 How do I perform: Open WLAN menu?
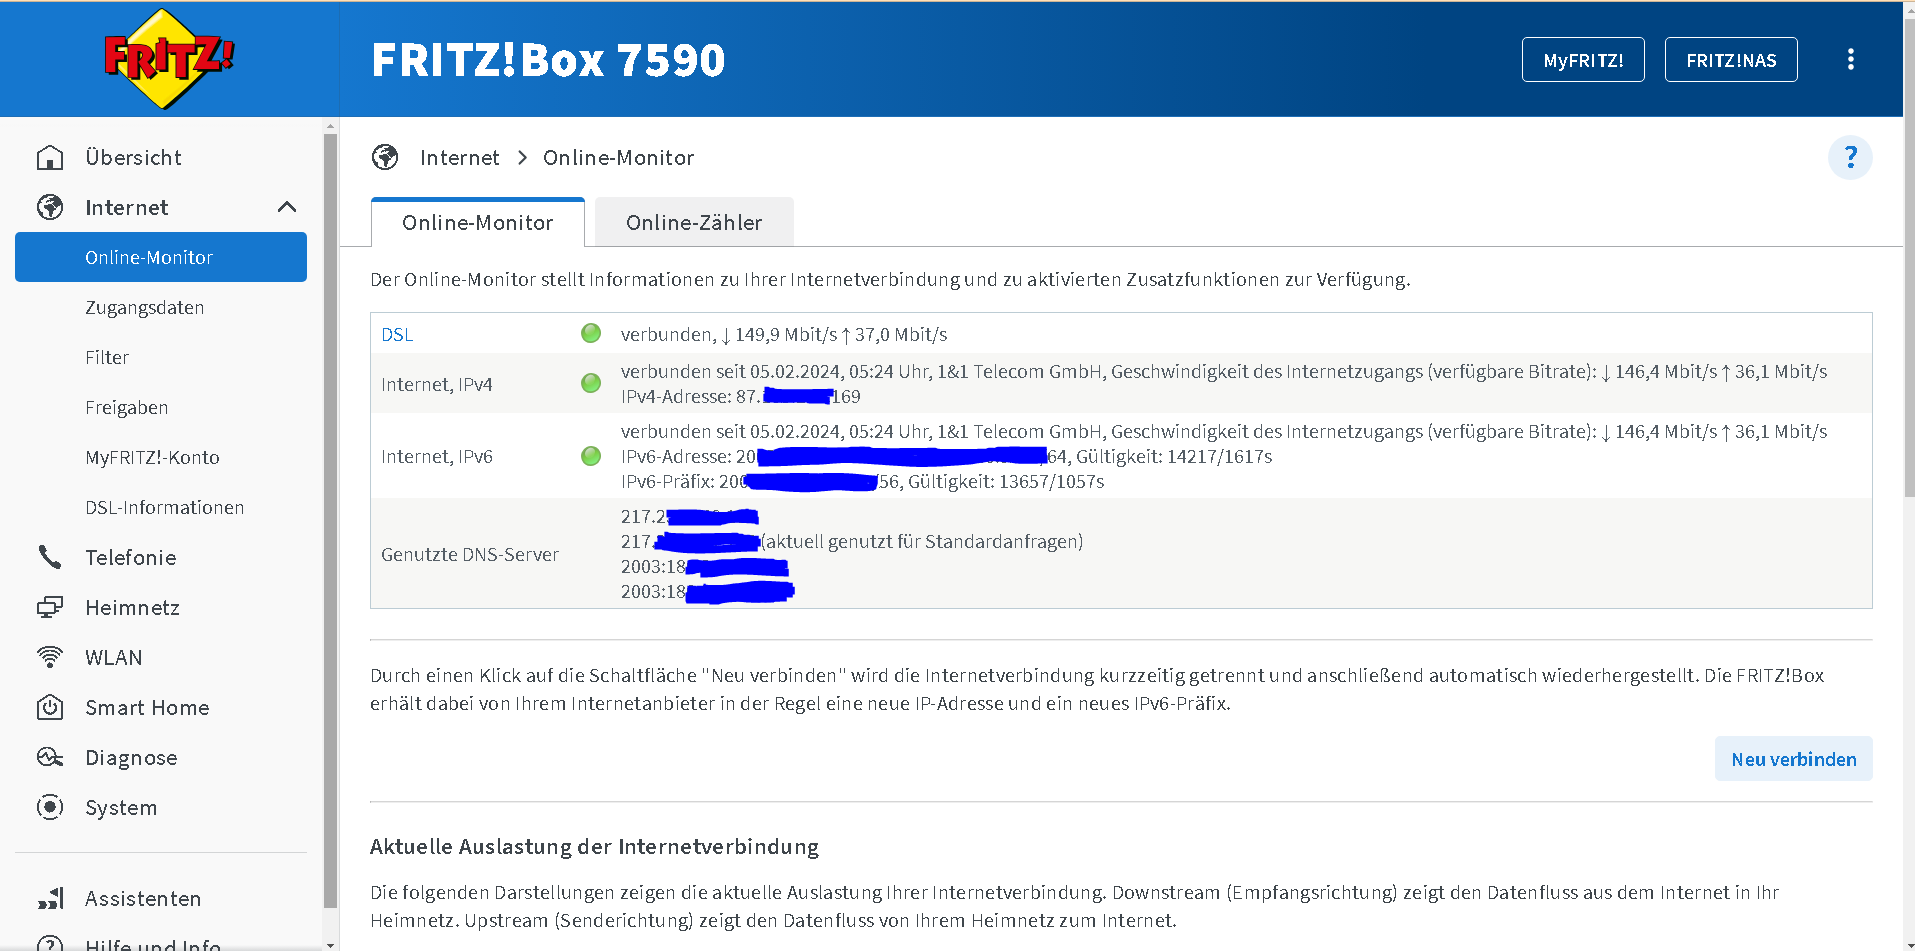coord(114,657)
